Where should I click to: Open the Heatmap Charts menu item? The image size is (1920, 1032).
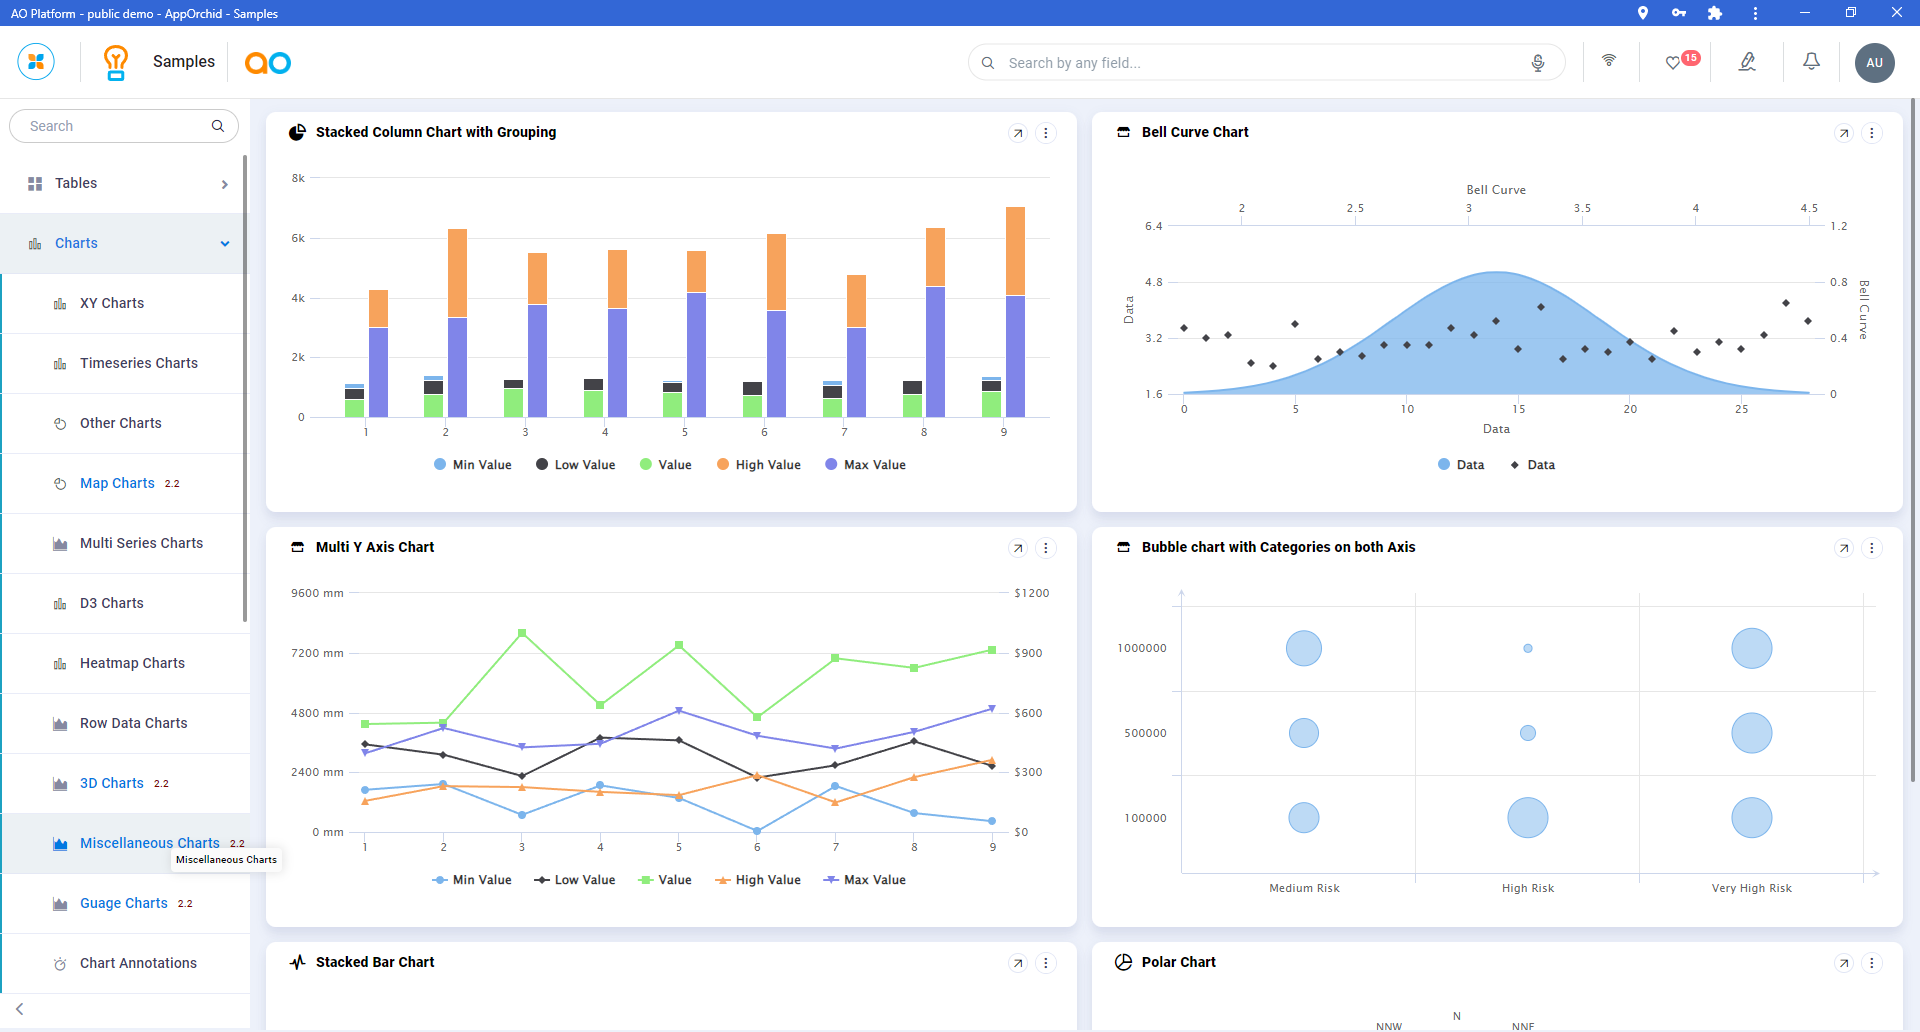click(x=132, y=663)
